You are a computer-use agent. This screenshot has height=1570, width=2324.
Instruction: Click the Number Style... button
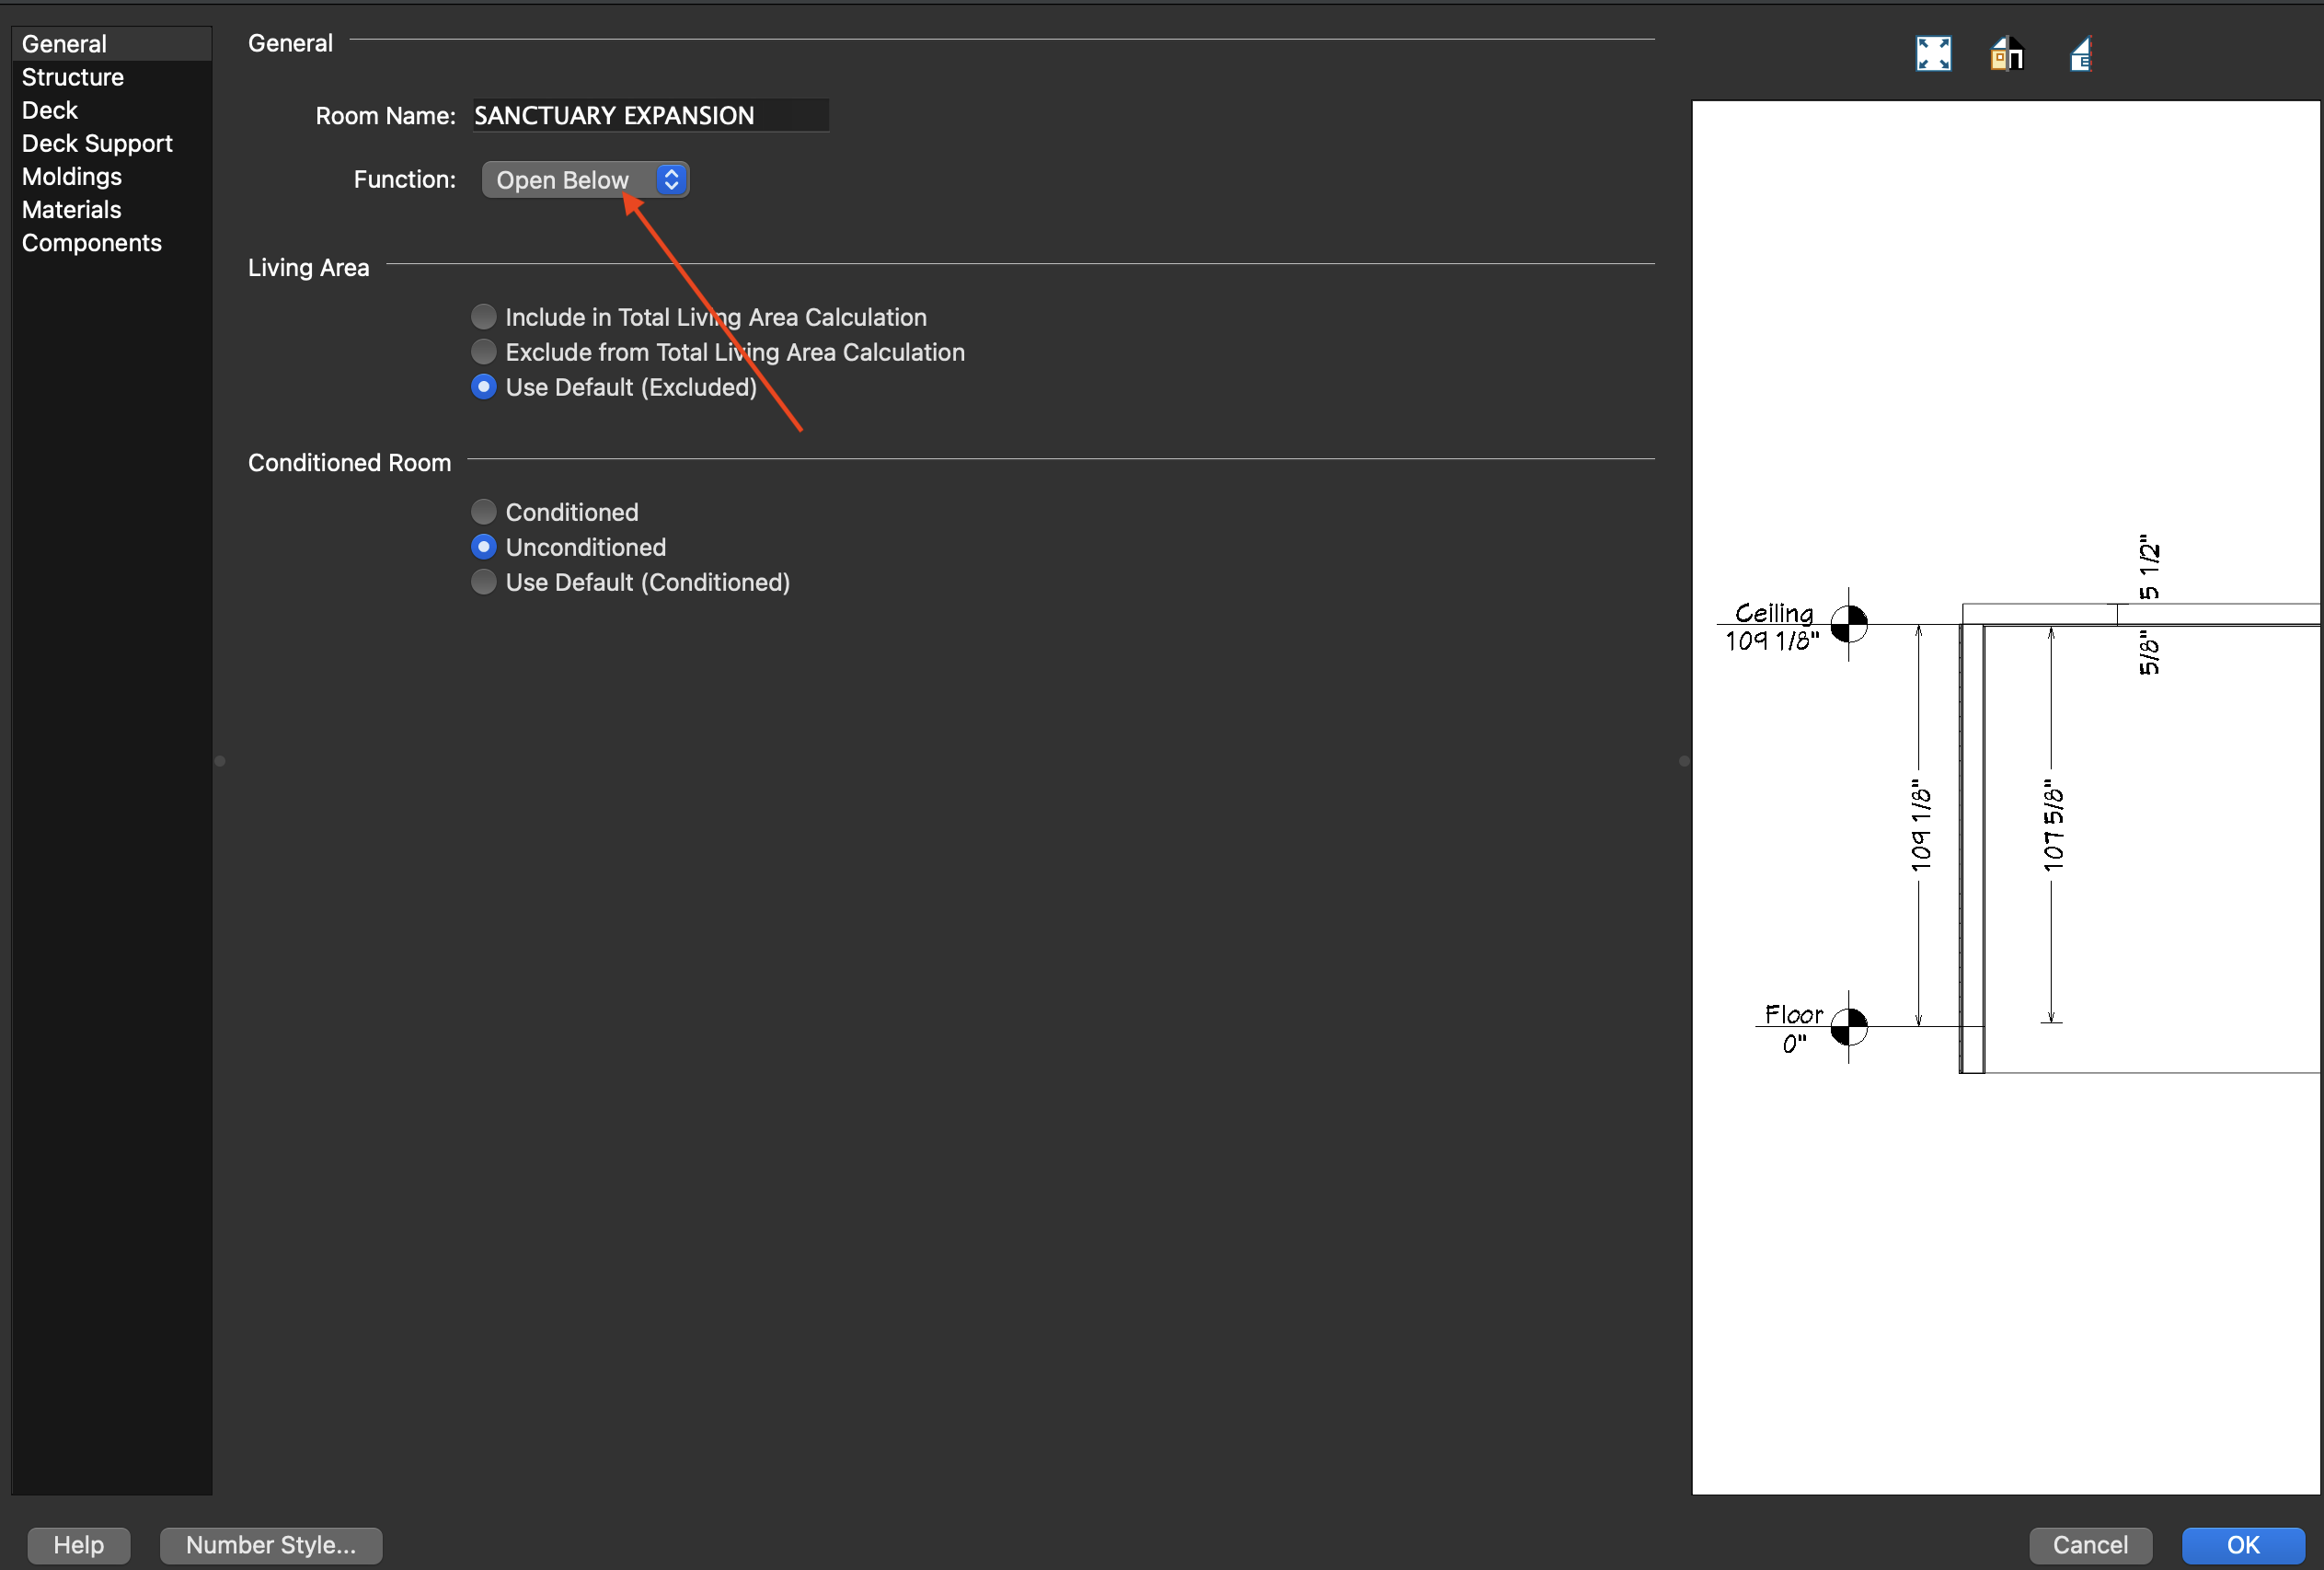[x=270, y=1544]
